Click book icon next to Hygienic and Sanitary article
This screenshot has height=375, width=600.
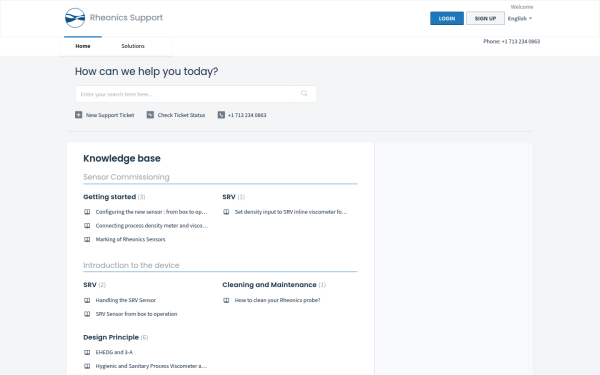87,366
